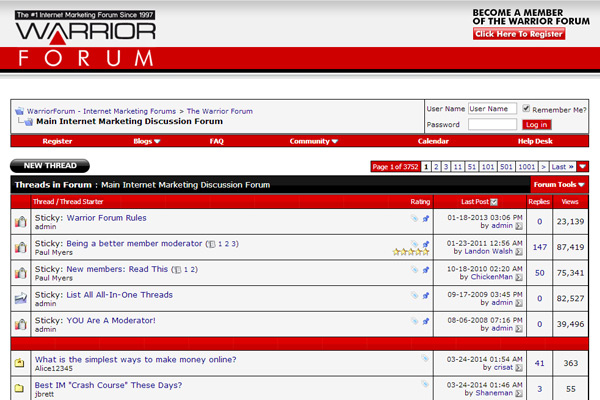
Task: Sort by Thread Starter header
Action: pyautogui.click(x=81, y=202)
